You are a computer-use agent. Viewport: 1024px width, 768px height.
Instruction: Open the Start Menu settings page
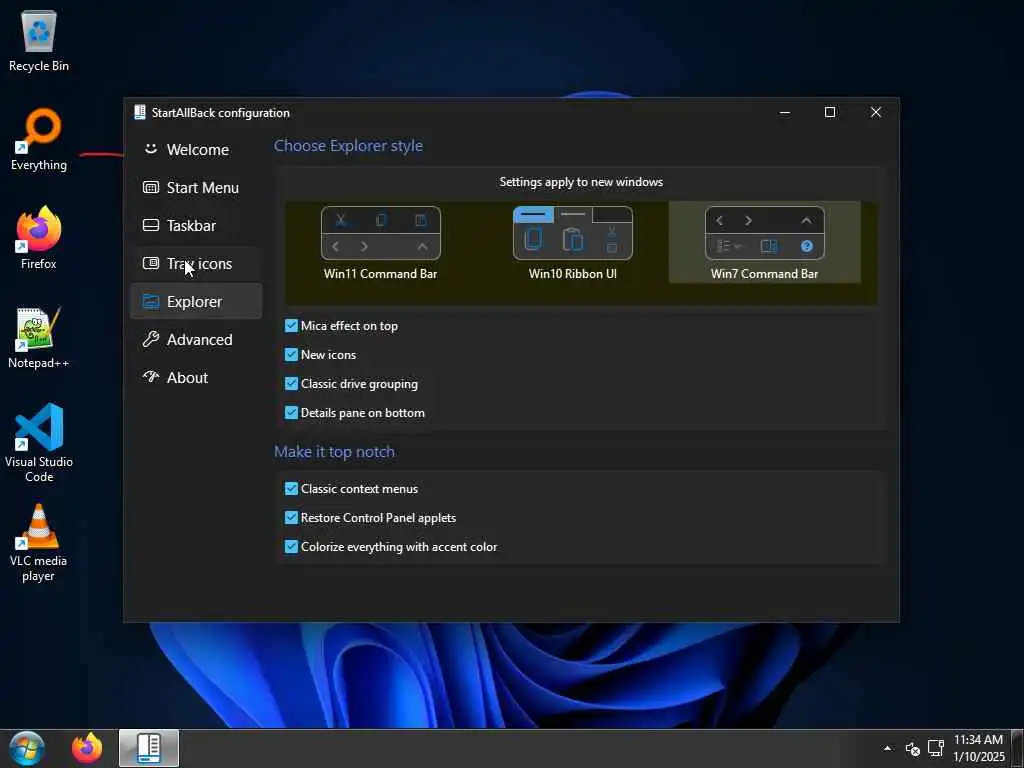(x=196, y=187)
